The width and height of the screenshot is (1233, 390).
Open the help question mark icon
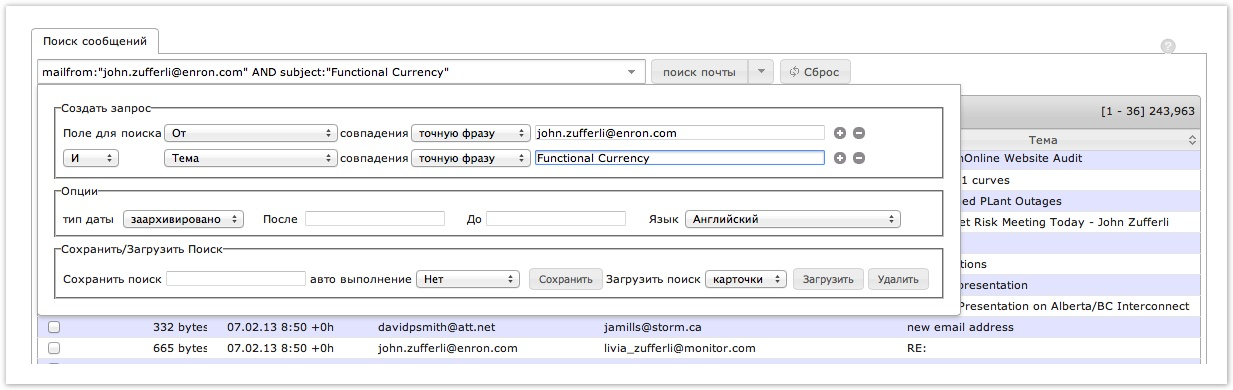(x=1168, y=46)
